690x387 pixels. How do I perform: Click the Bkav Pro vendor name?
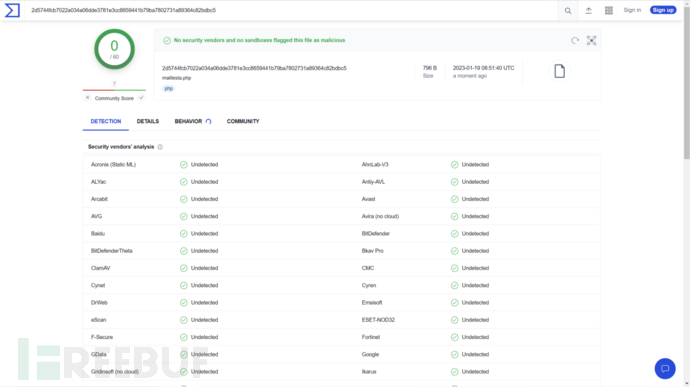point(373,251)
